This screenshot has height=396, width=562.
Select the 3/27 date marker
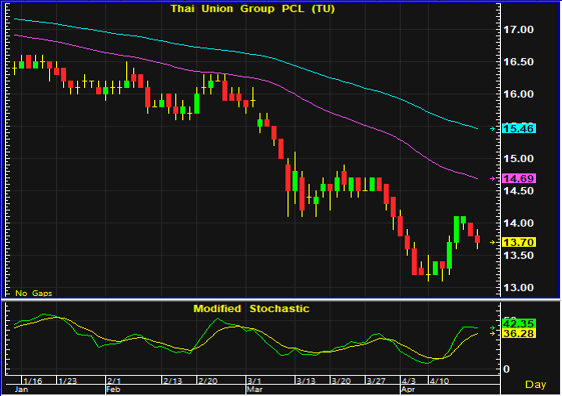click(x=376, y=381)
